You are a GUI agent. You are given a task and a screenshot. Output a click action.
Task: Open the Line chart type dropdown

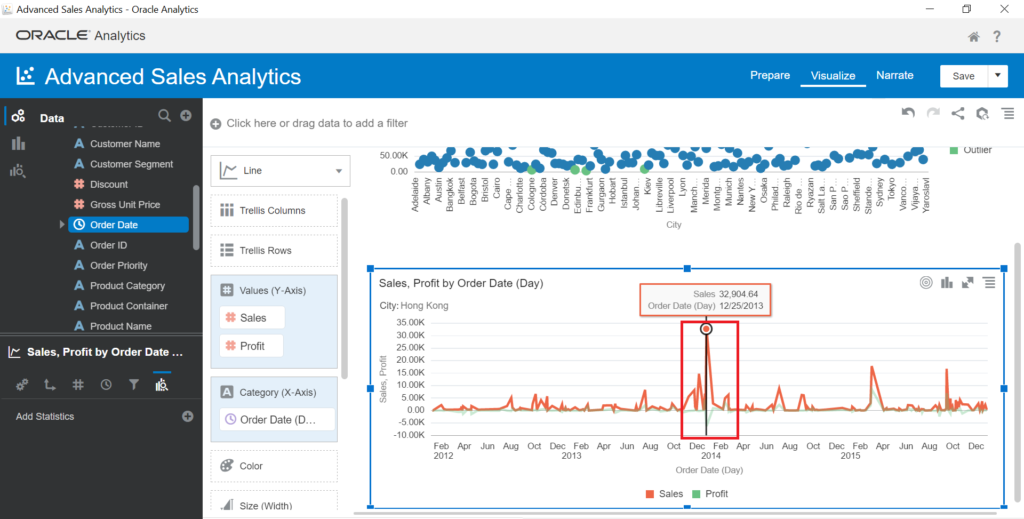[280, 171]
